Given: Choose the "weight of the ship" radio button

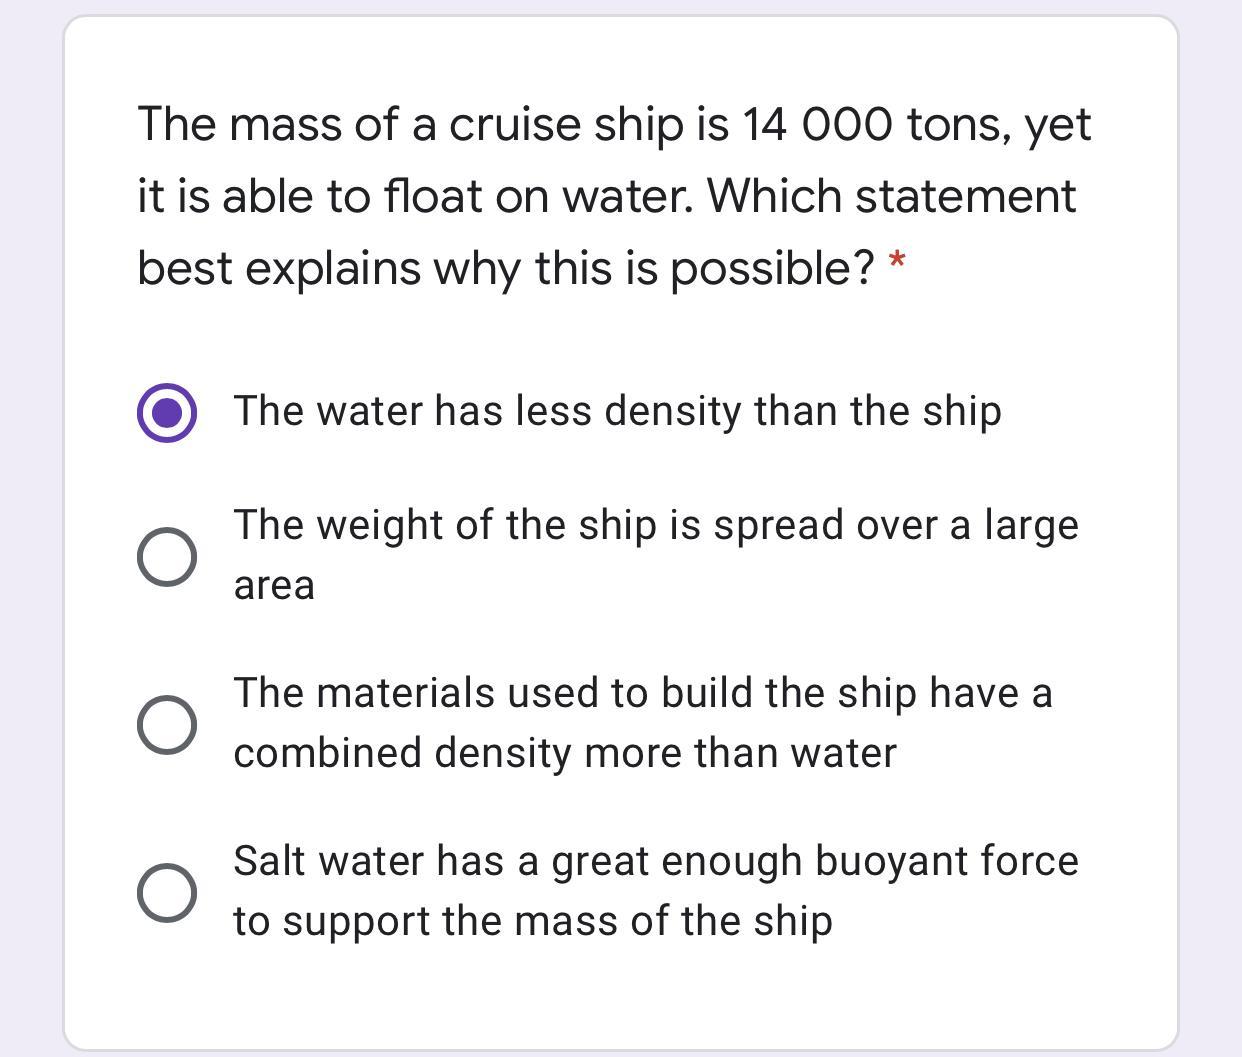Looking at the screenshot, I should pos(167,557).
